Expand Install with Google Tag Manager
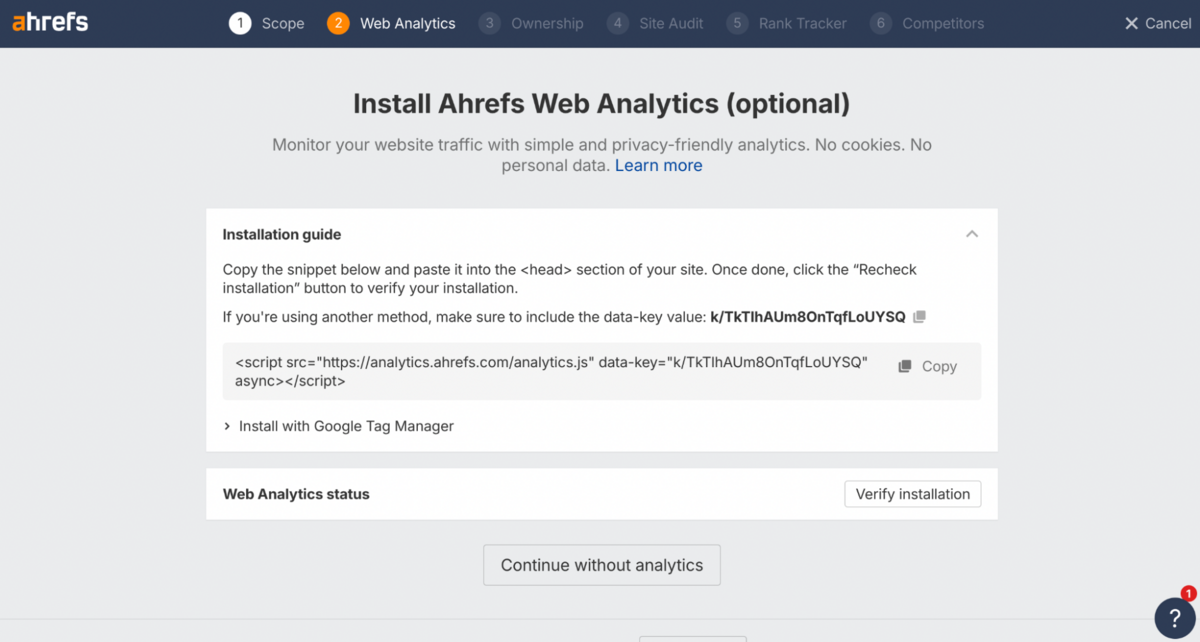 tap(338, 426)
